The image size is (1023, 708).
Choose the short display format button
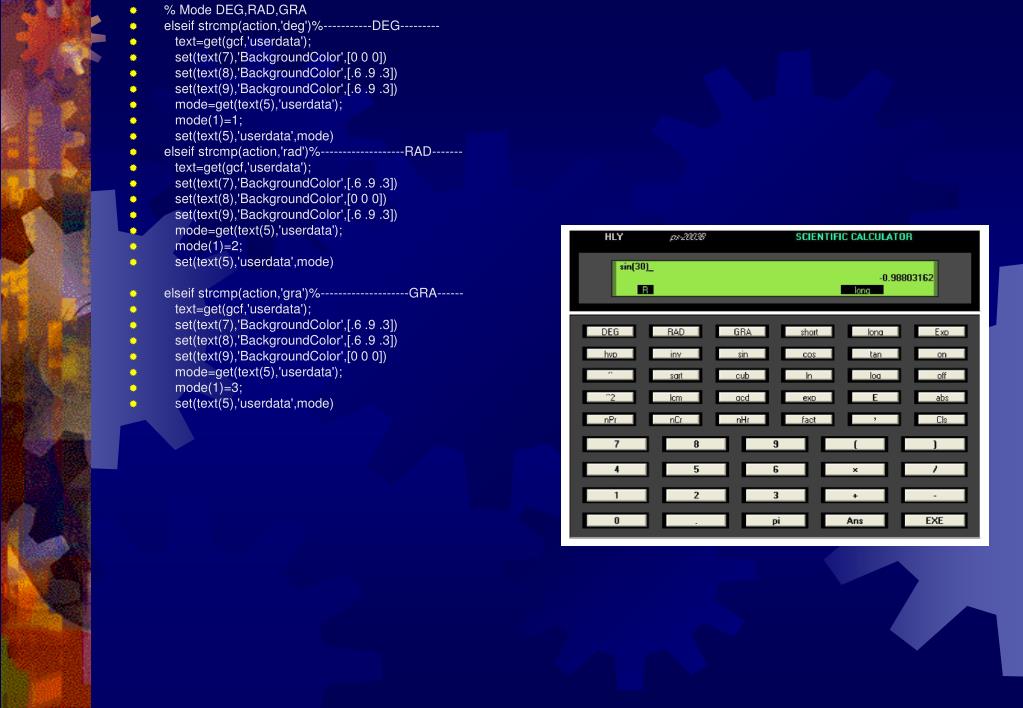tap(809, 331)
